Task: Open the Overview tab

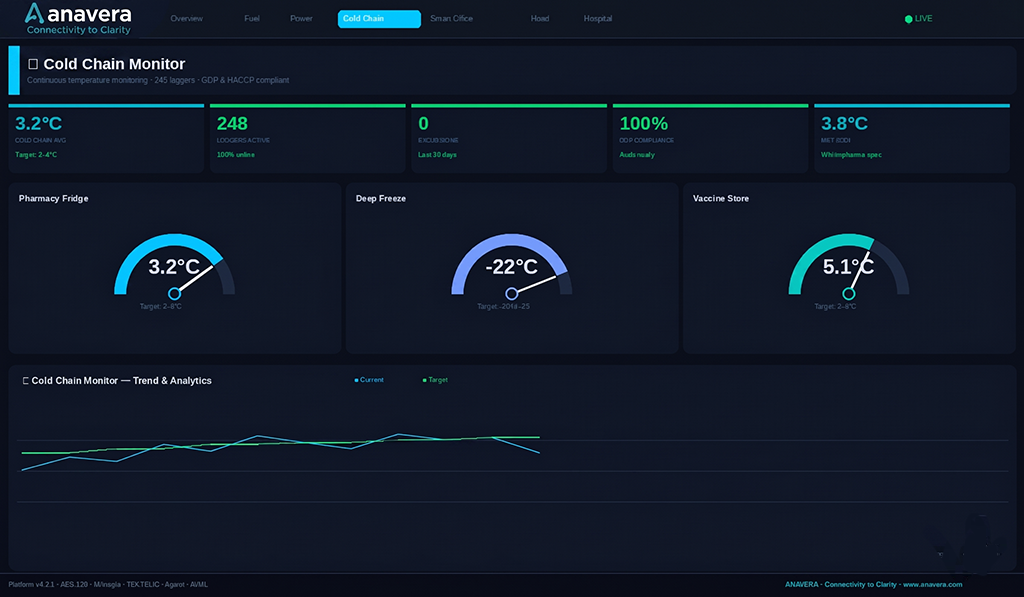Action: (x=187, y=18)
